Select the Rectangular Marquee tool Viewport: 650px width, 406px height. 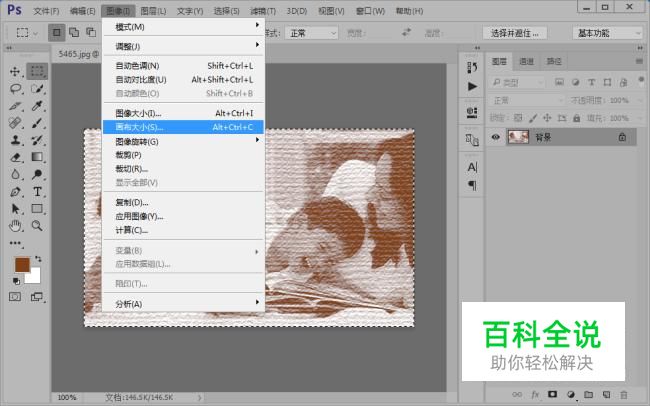click(37, 71)
